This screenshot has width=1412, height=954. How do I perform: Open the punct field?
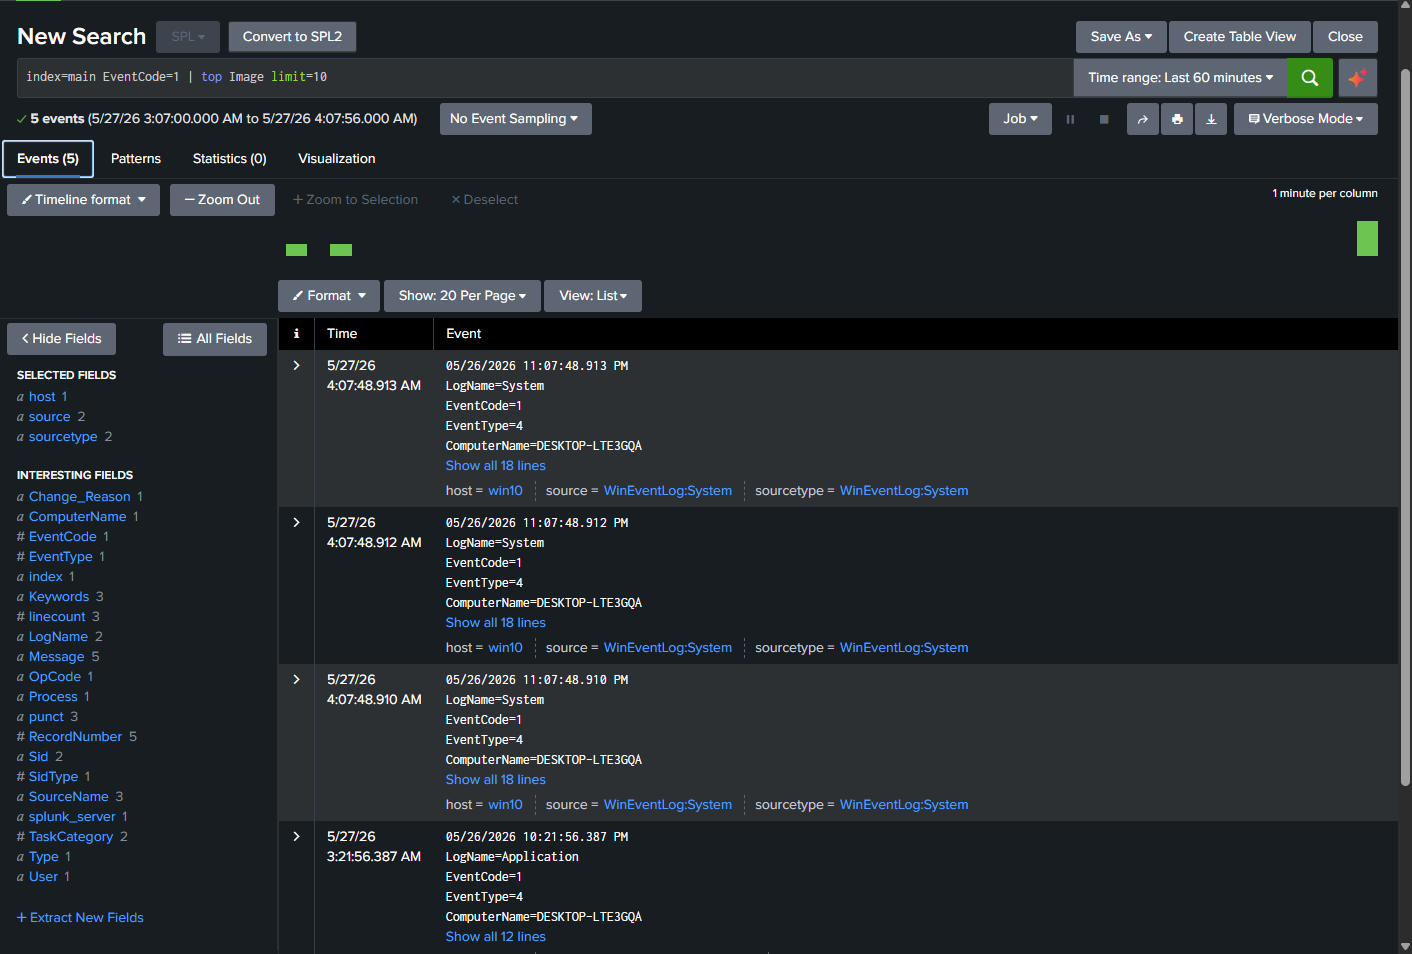(x=46, y=717)
